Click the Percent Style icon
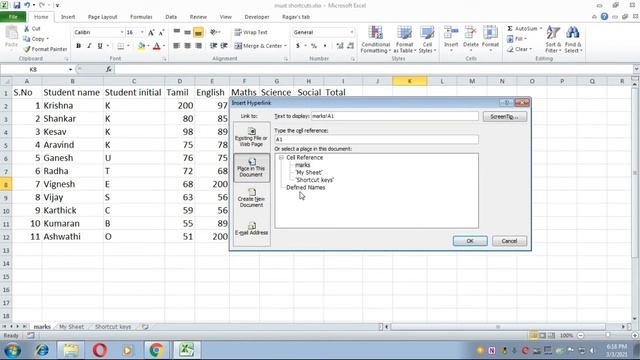This screenshot has height=360, width=640. pos(314,46)
